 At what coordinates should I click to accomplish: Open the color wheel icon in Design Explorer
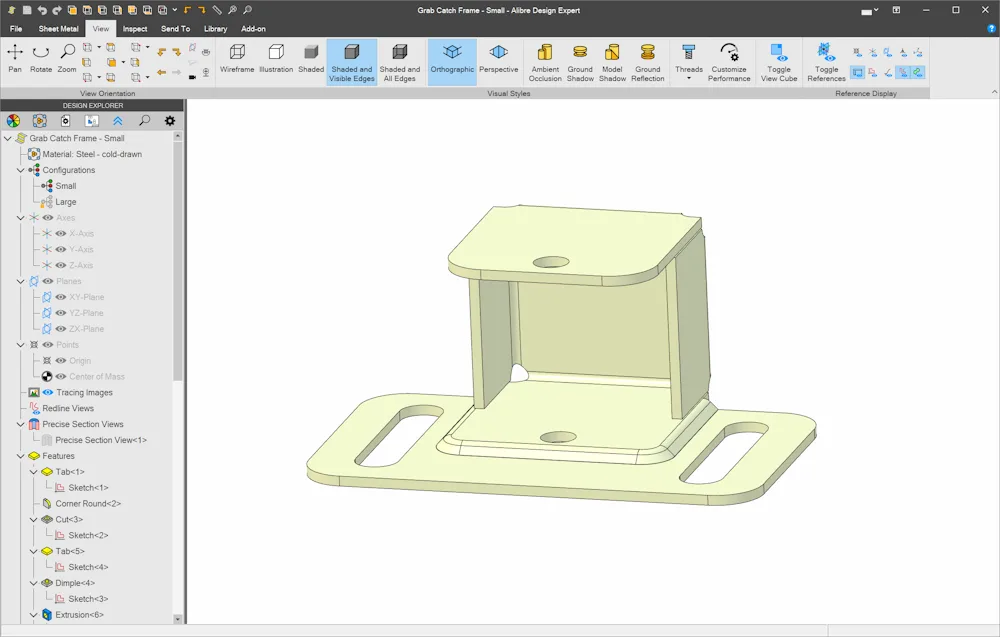(x=13, y=121)
